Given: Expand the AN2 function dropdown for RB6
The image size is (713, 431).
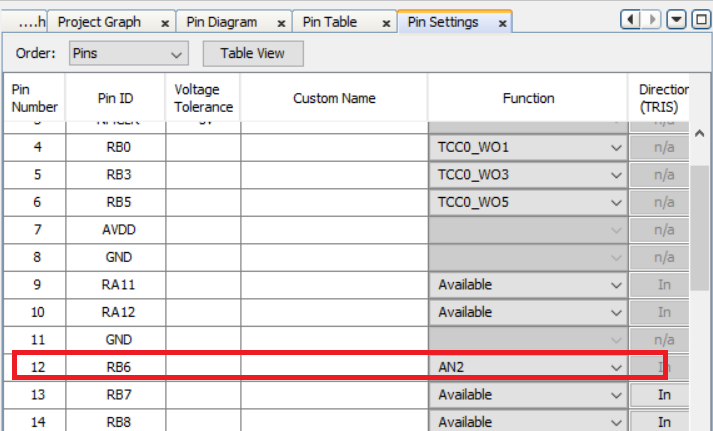Looking at the screenshot, I should tap(527, 367).
